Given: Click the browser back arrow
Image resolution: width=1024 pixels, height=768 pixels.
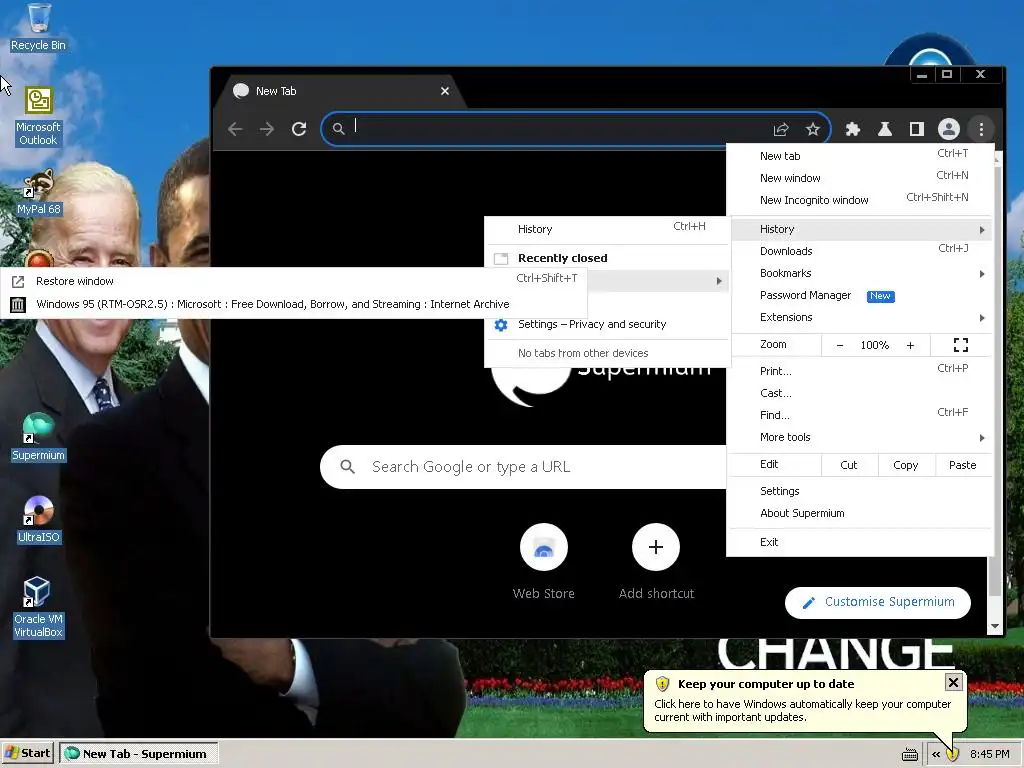Looking at the screenshot, I should tap(235, 129).
